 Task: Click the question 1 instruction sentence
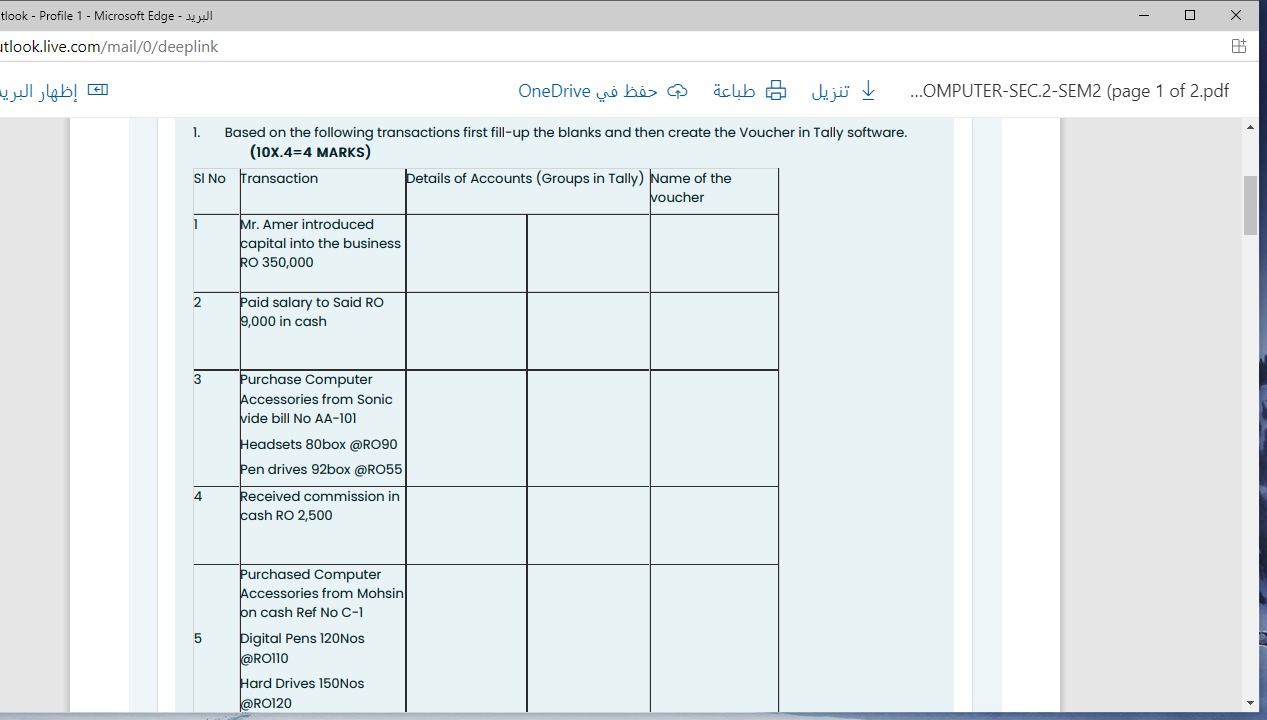click(566, 132)
